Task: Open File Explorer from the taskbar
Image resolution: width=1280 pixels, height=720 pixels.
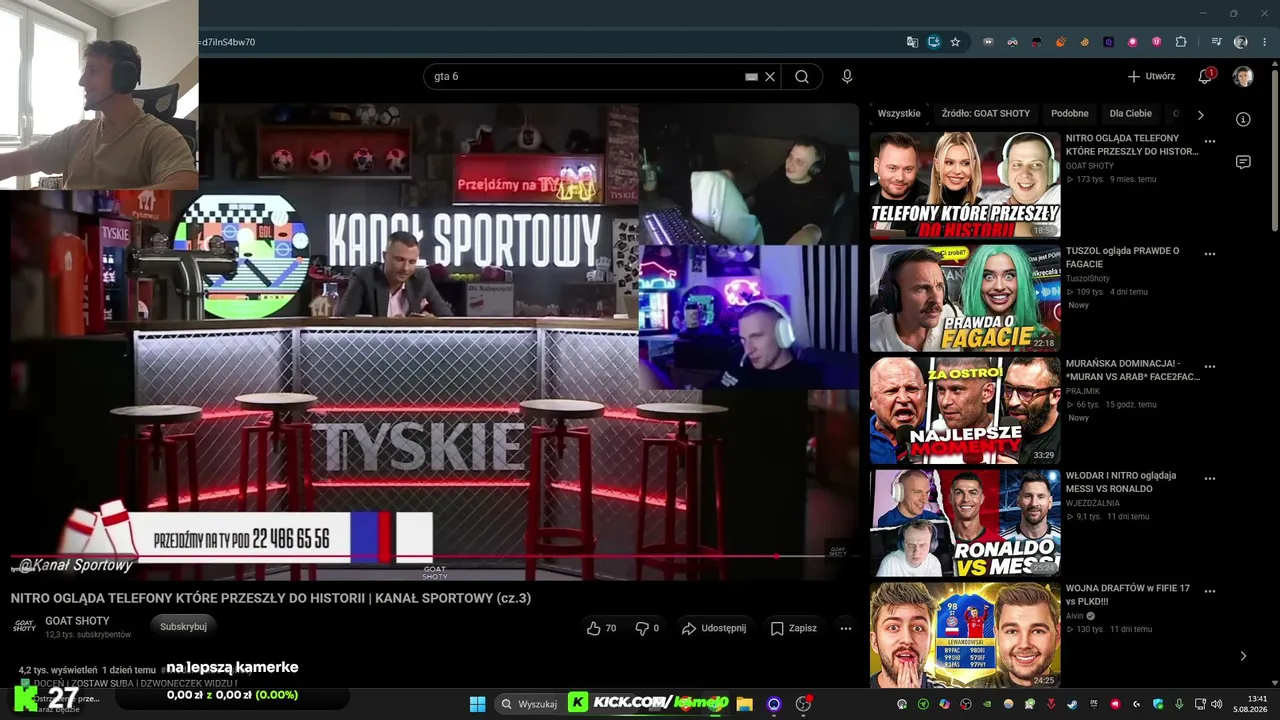Action: [744, 704]
